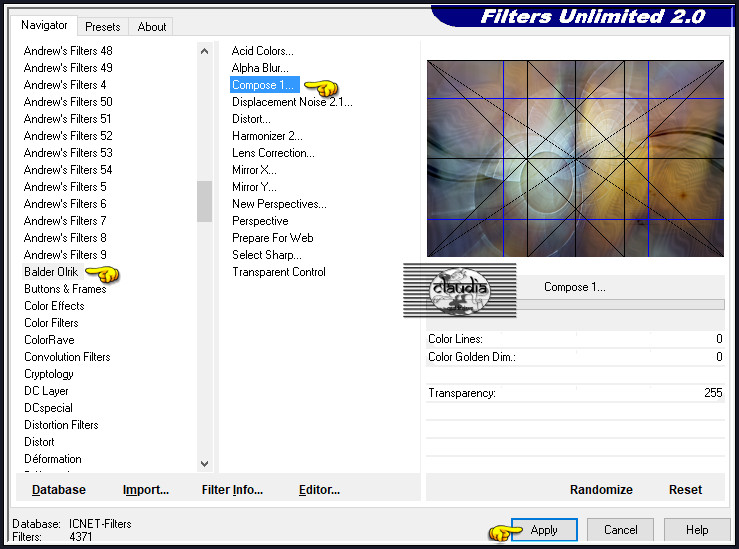
Task: Select the Color Filters category
Action: point(51,323)
